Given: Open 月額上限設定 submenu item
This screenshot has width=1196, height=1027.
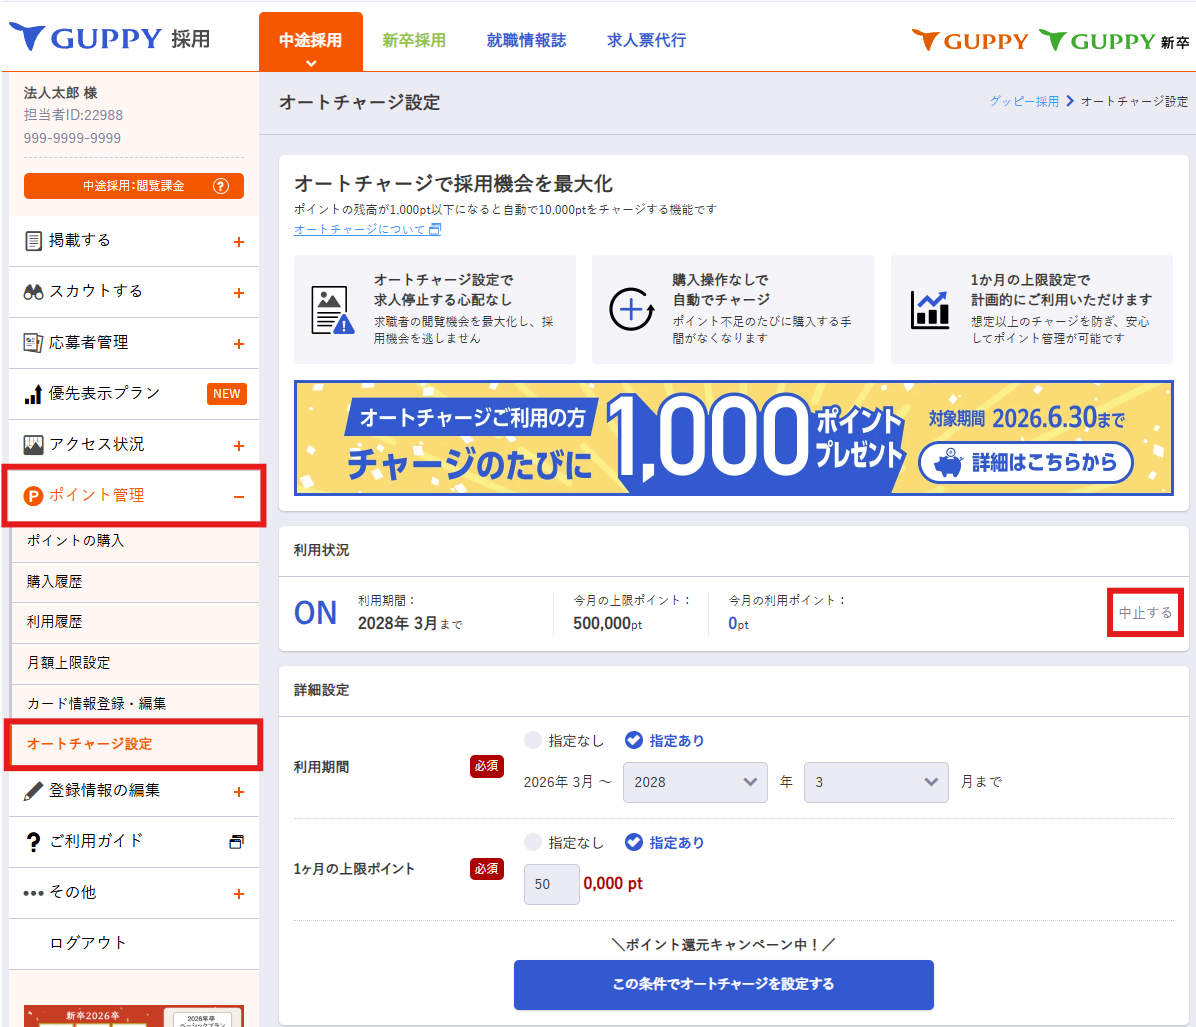Looking at the screenshot, I should pos(135,663).
